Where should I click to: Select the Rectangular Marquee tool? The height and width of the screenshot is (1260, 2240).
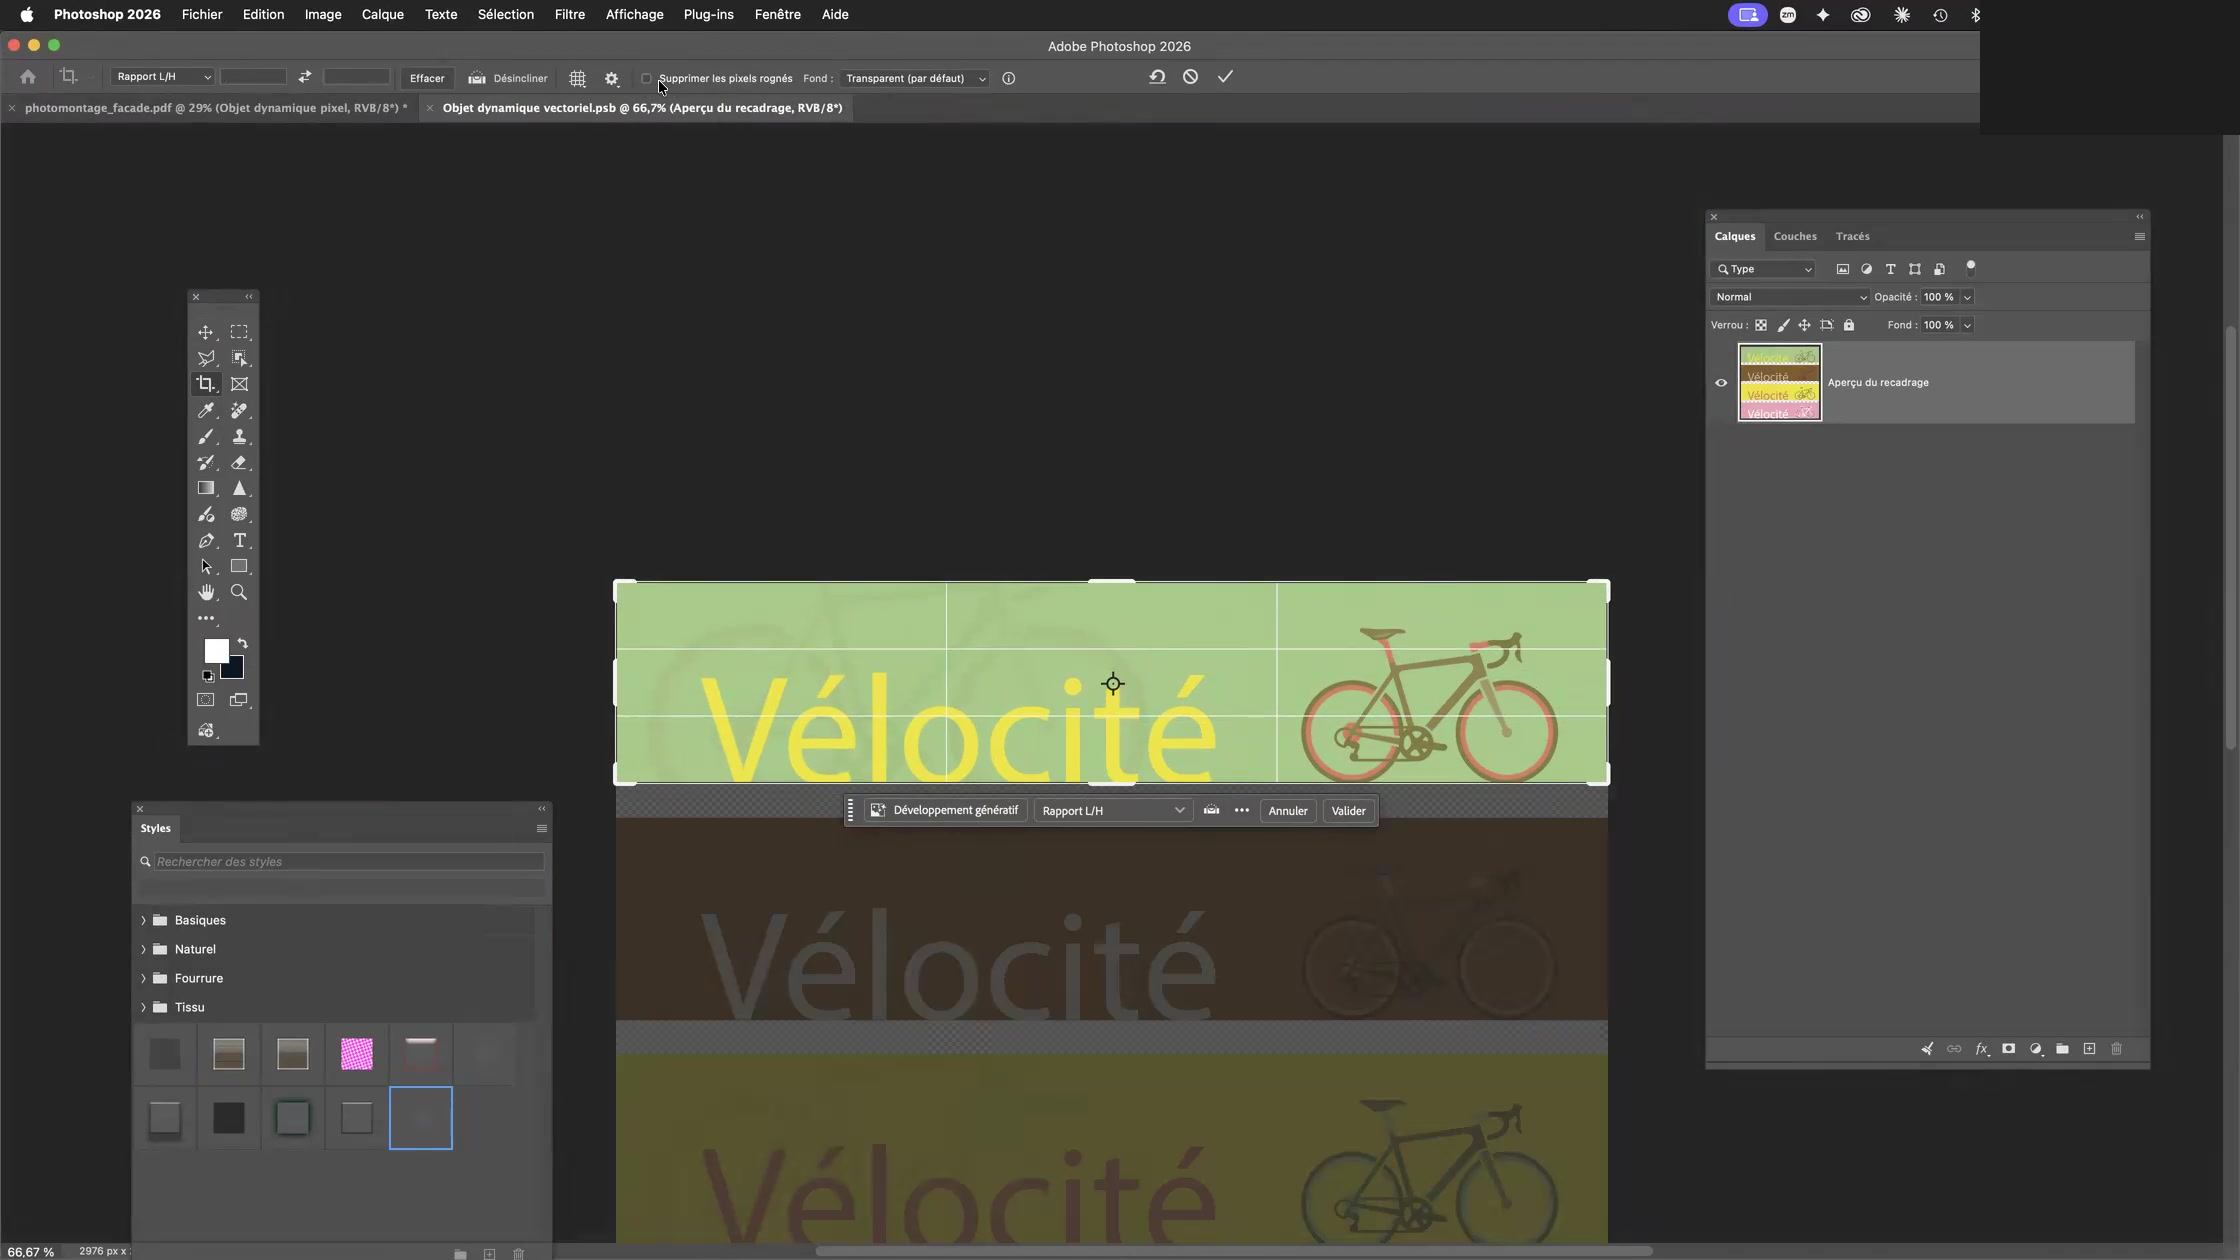239,332
